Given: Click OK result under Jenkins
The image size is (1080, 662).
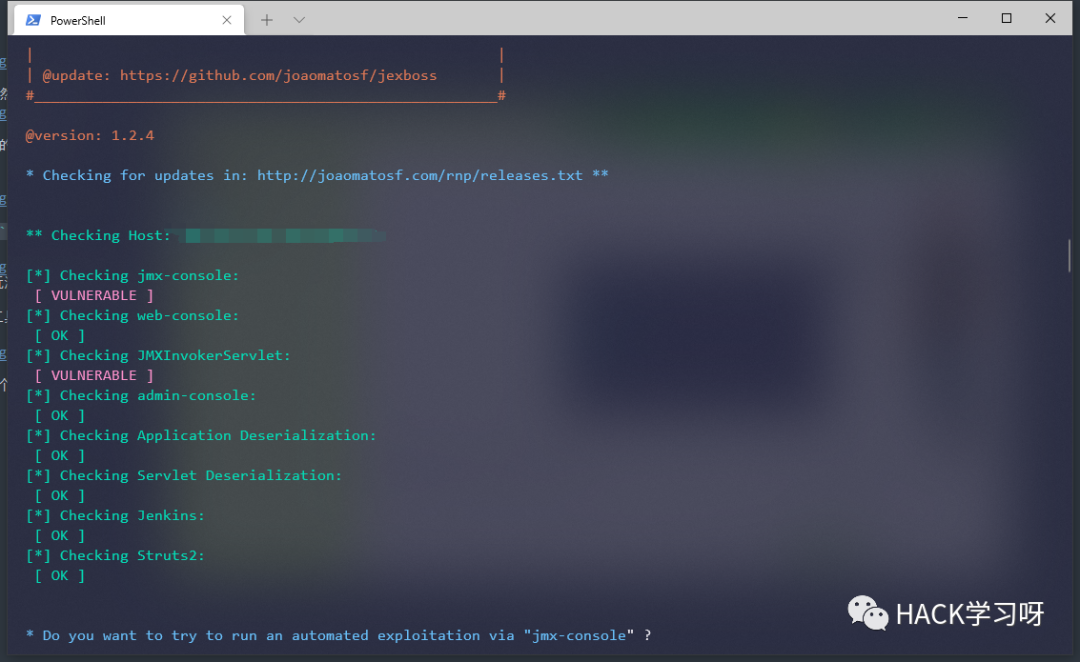Looking at the screenshot, I should click(59, 535).
